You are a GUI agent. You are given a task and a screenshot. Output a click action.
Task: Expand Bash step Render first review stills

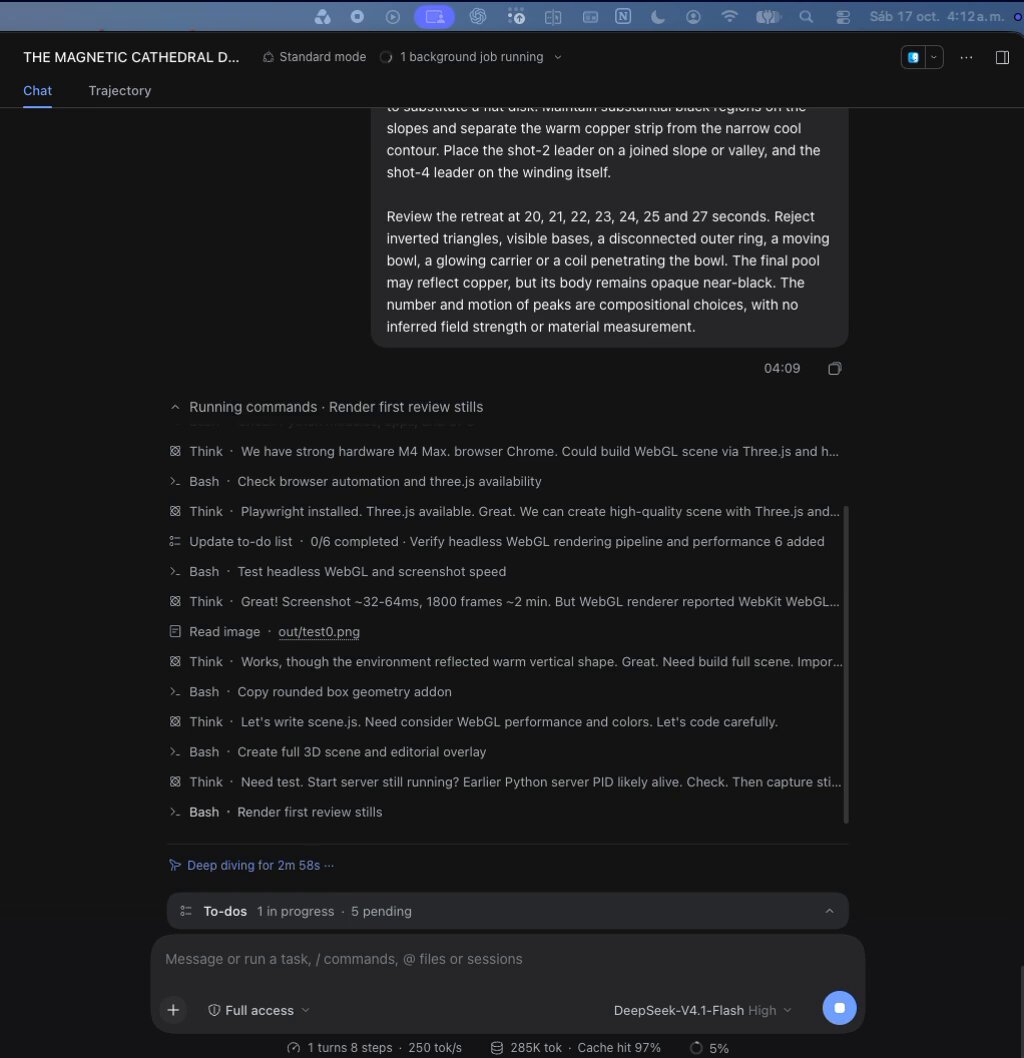click(x=275, y=812)
